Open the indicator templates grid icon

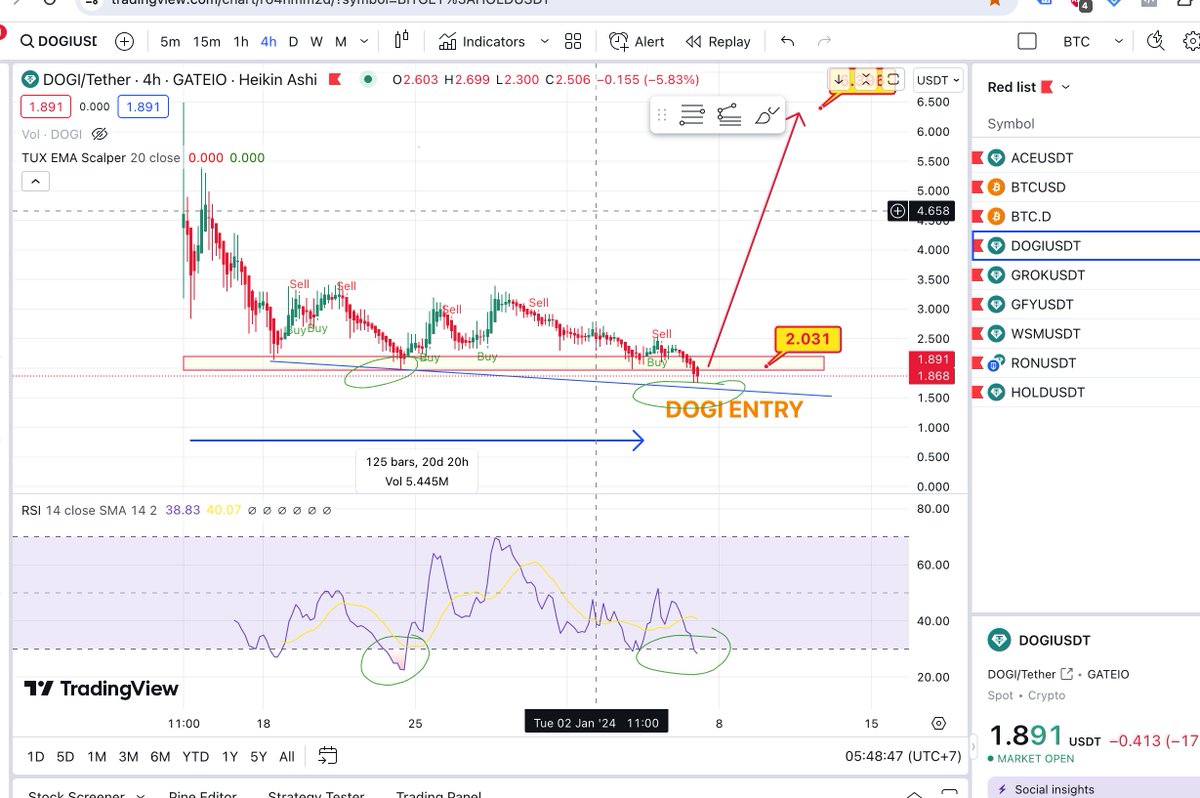click(573, 42)
